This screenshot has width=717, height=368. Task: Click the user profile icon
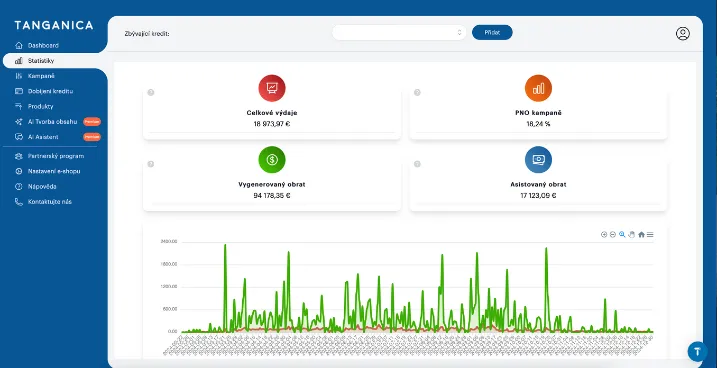click(x=682, y=33)
